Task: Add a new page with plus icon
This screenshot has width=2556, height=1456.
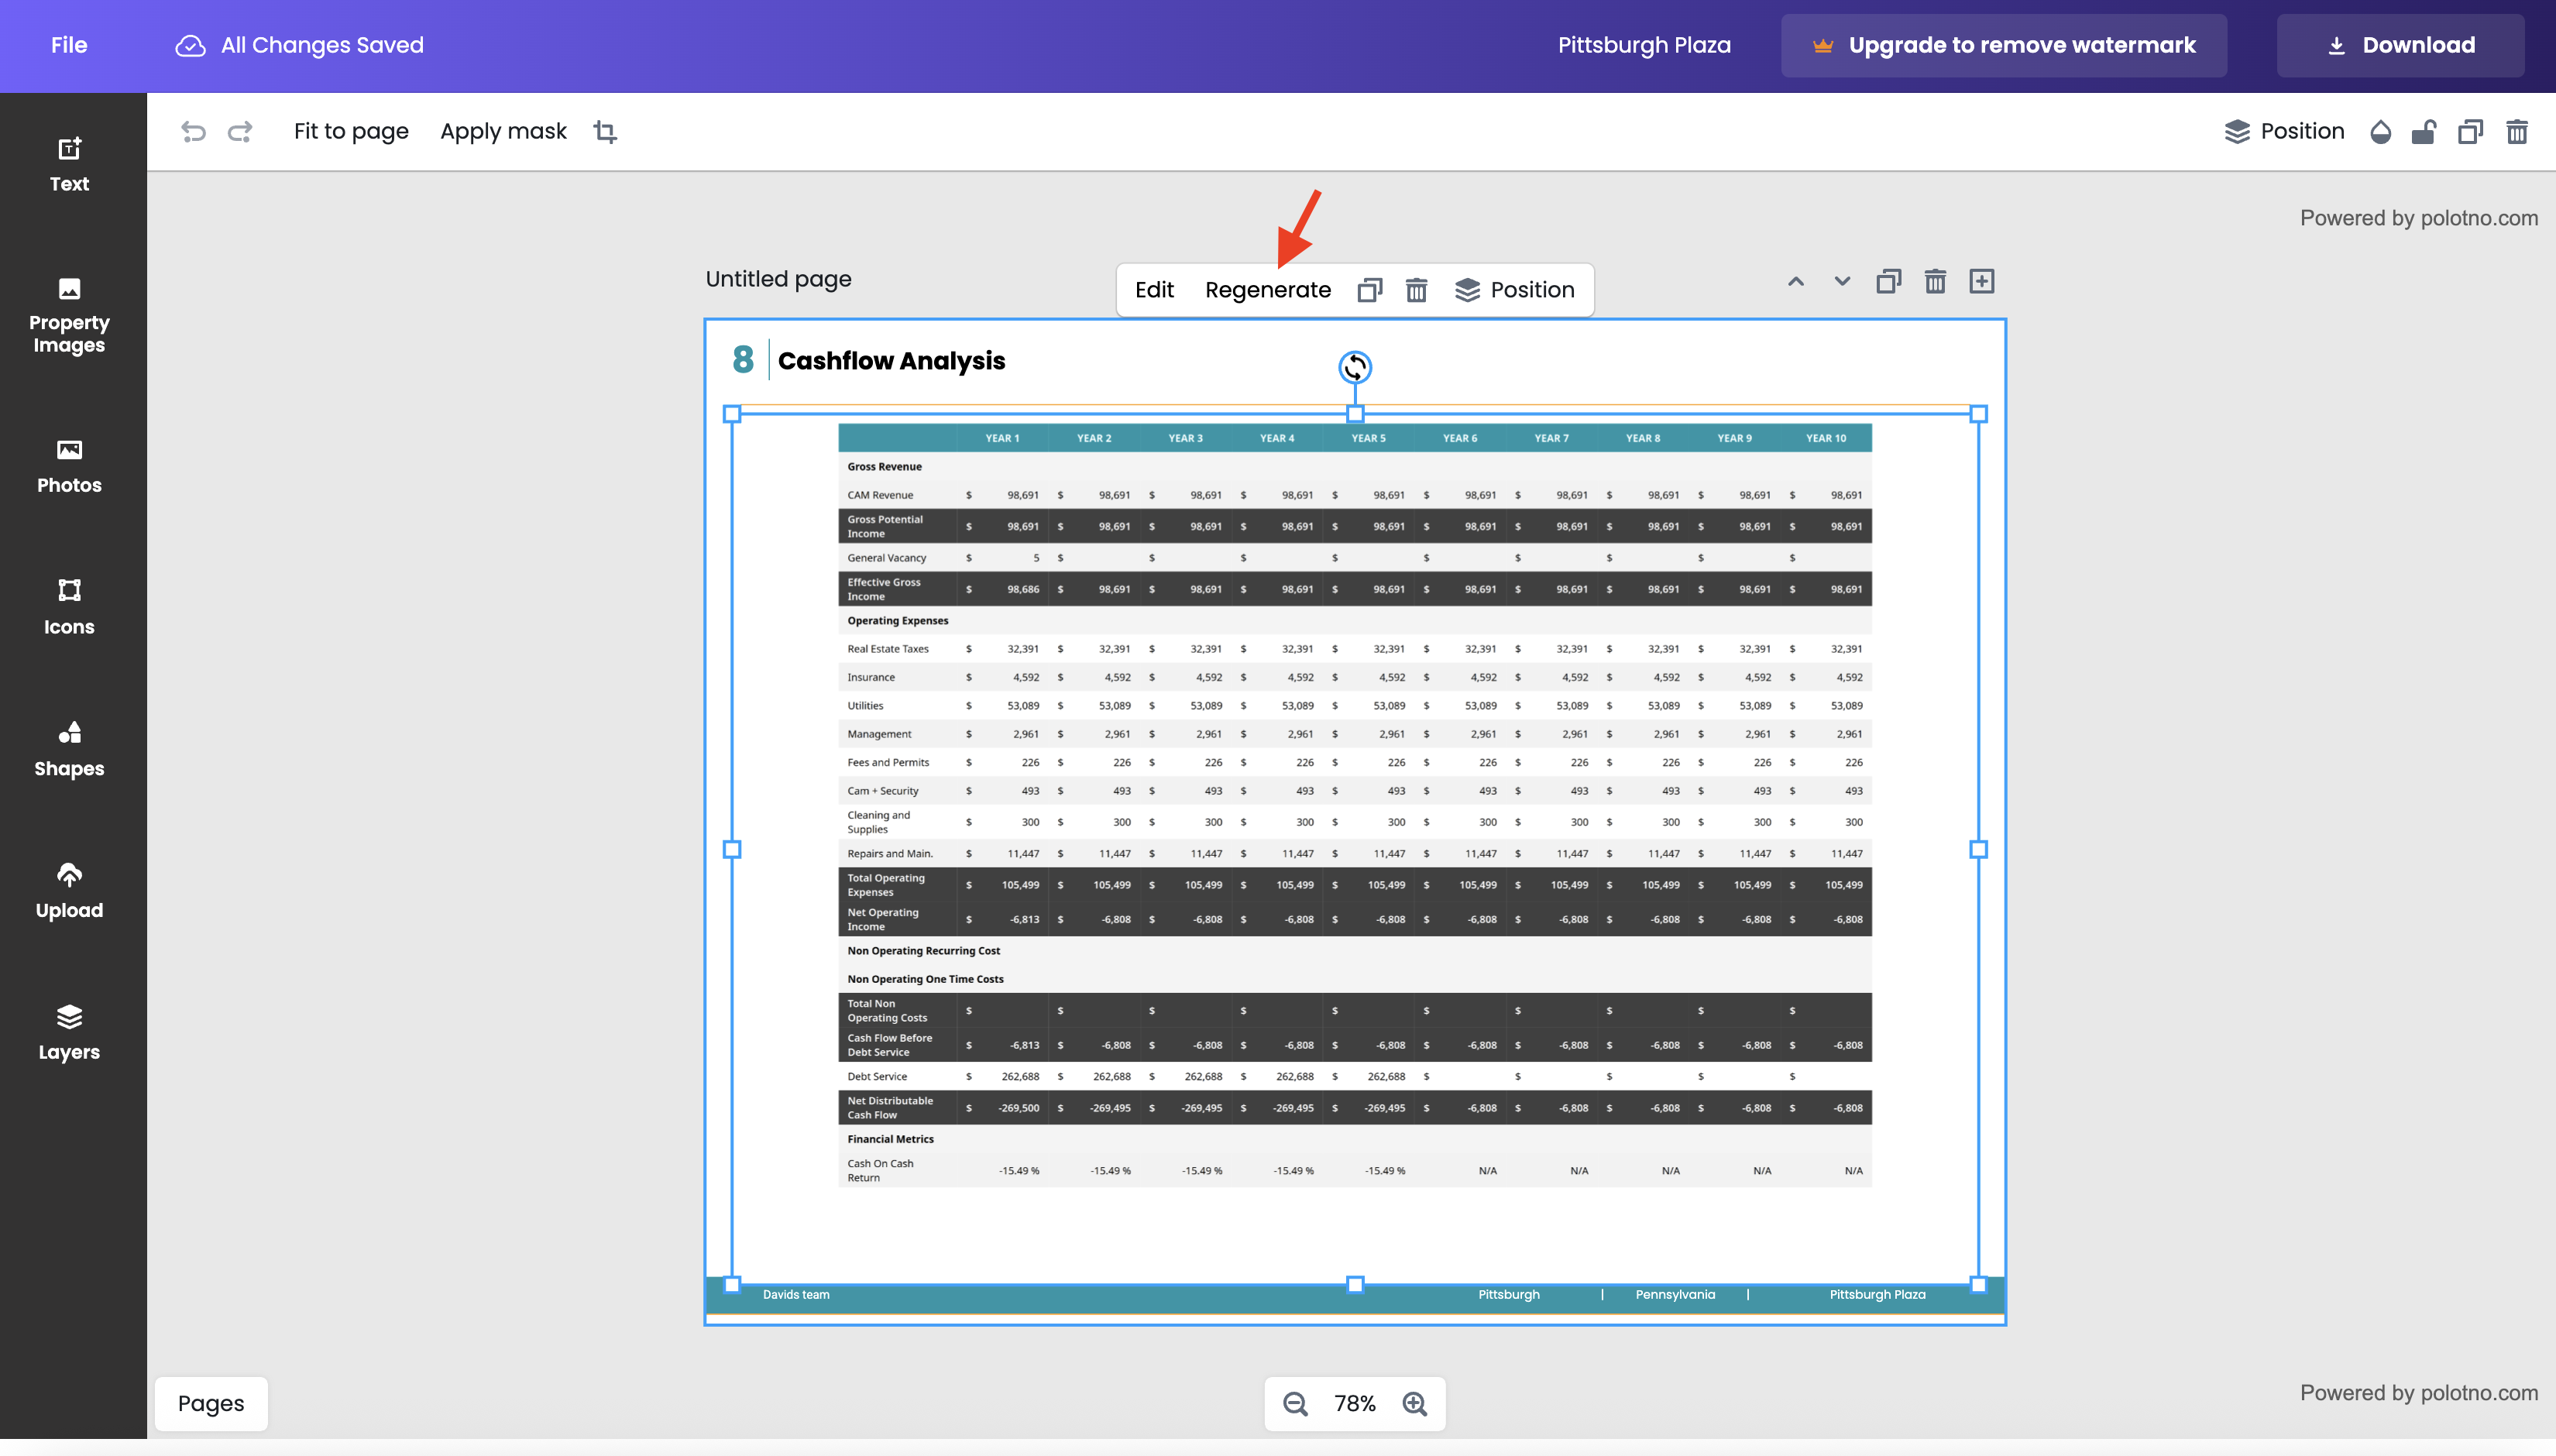Action: 1981,281
